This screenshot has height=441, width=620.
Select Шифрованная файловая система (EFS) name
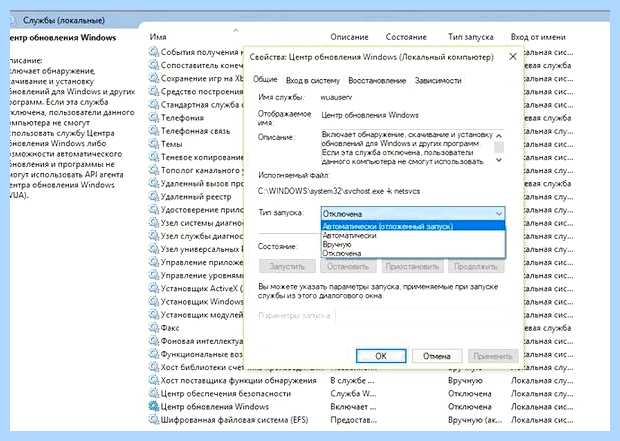(234, 420)
